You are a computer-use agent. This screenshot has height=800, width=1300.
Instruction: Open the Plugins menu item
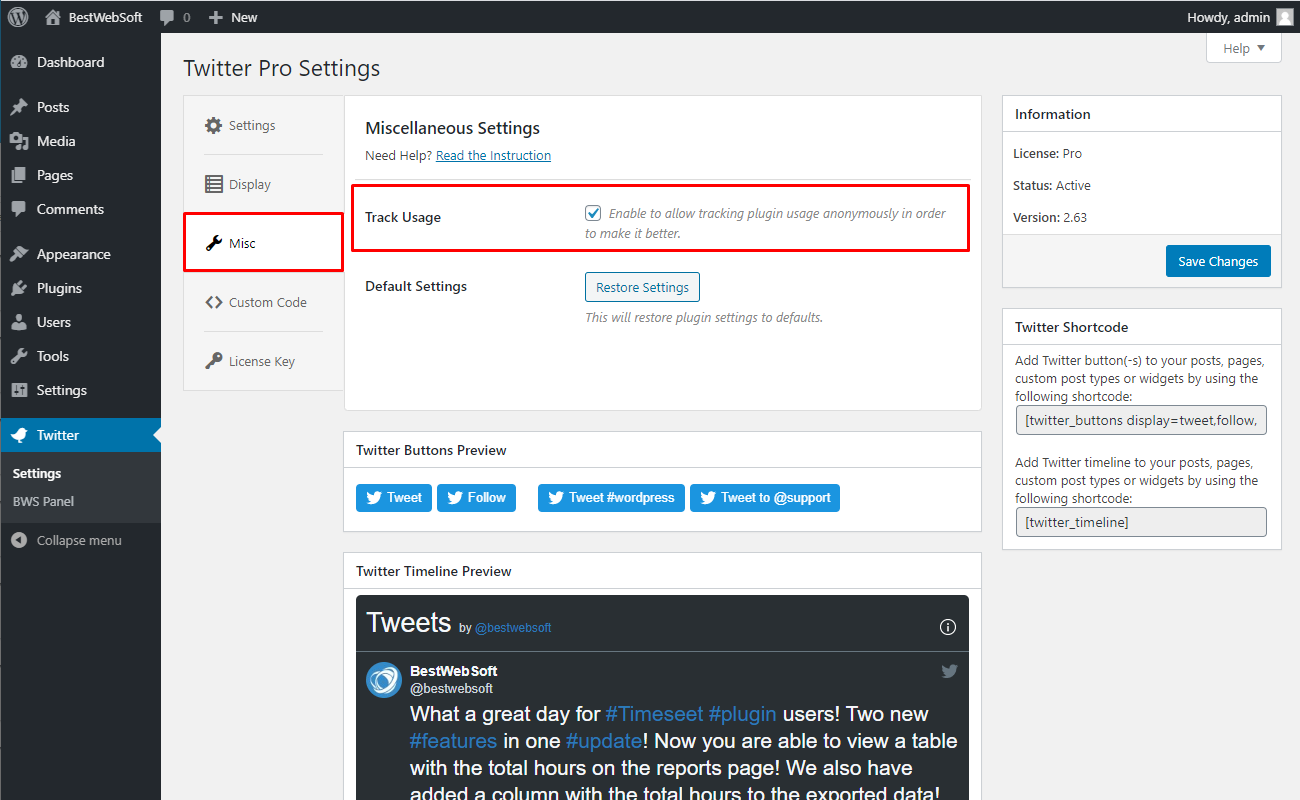pyautogui.click(x=80, y=288)
